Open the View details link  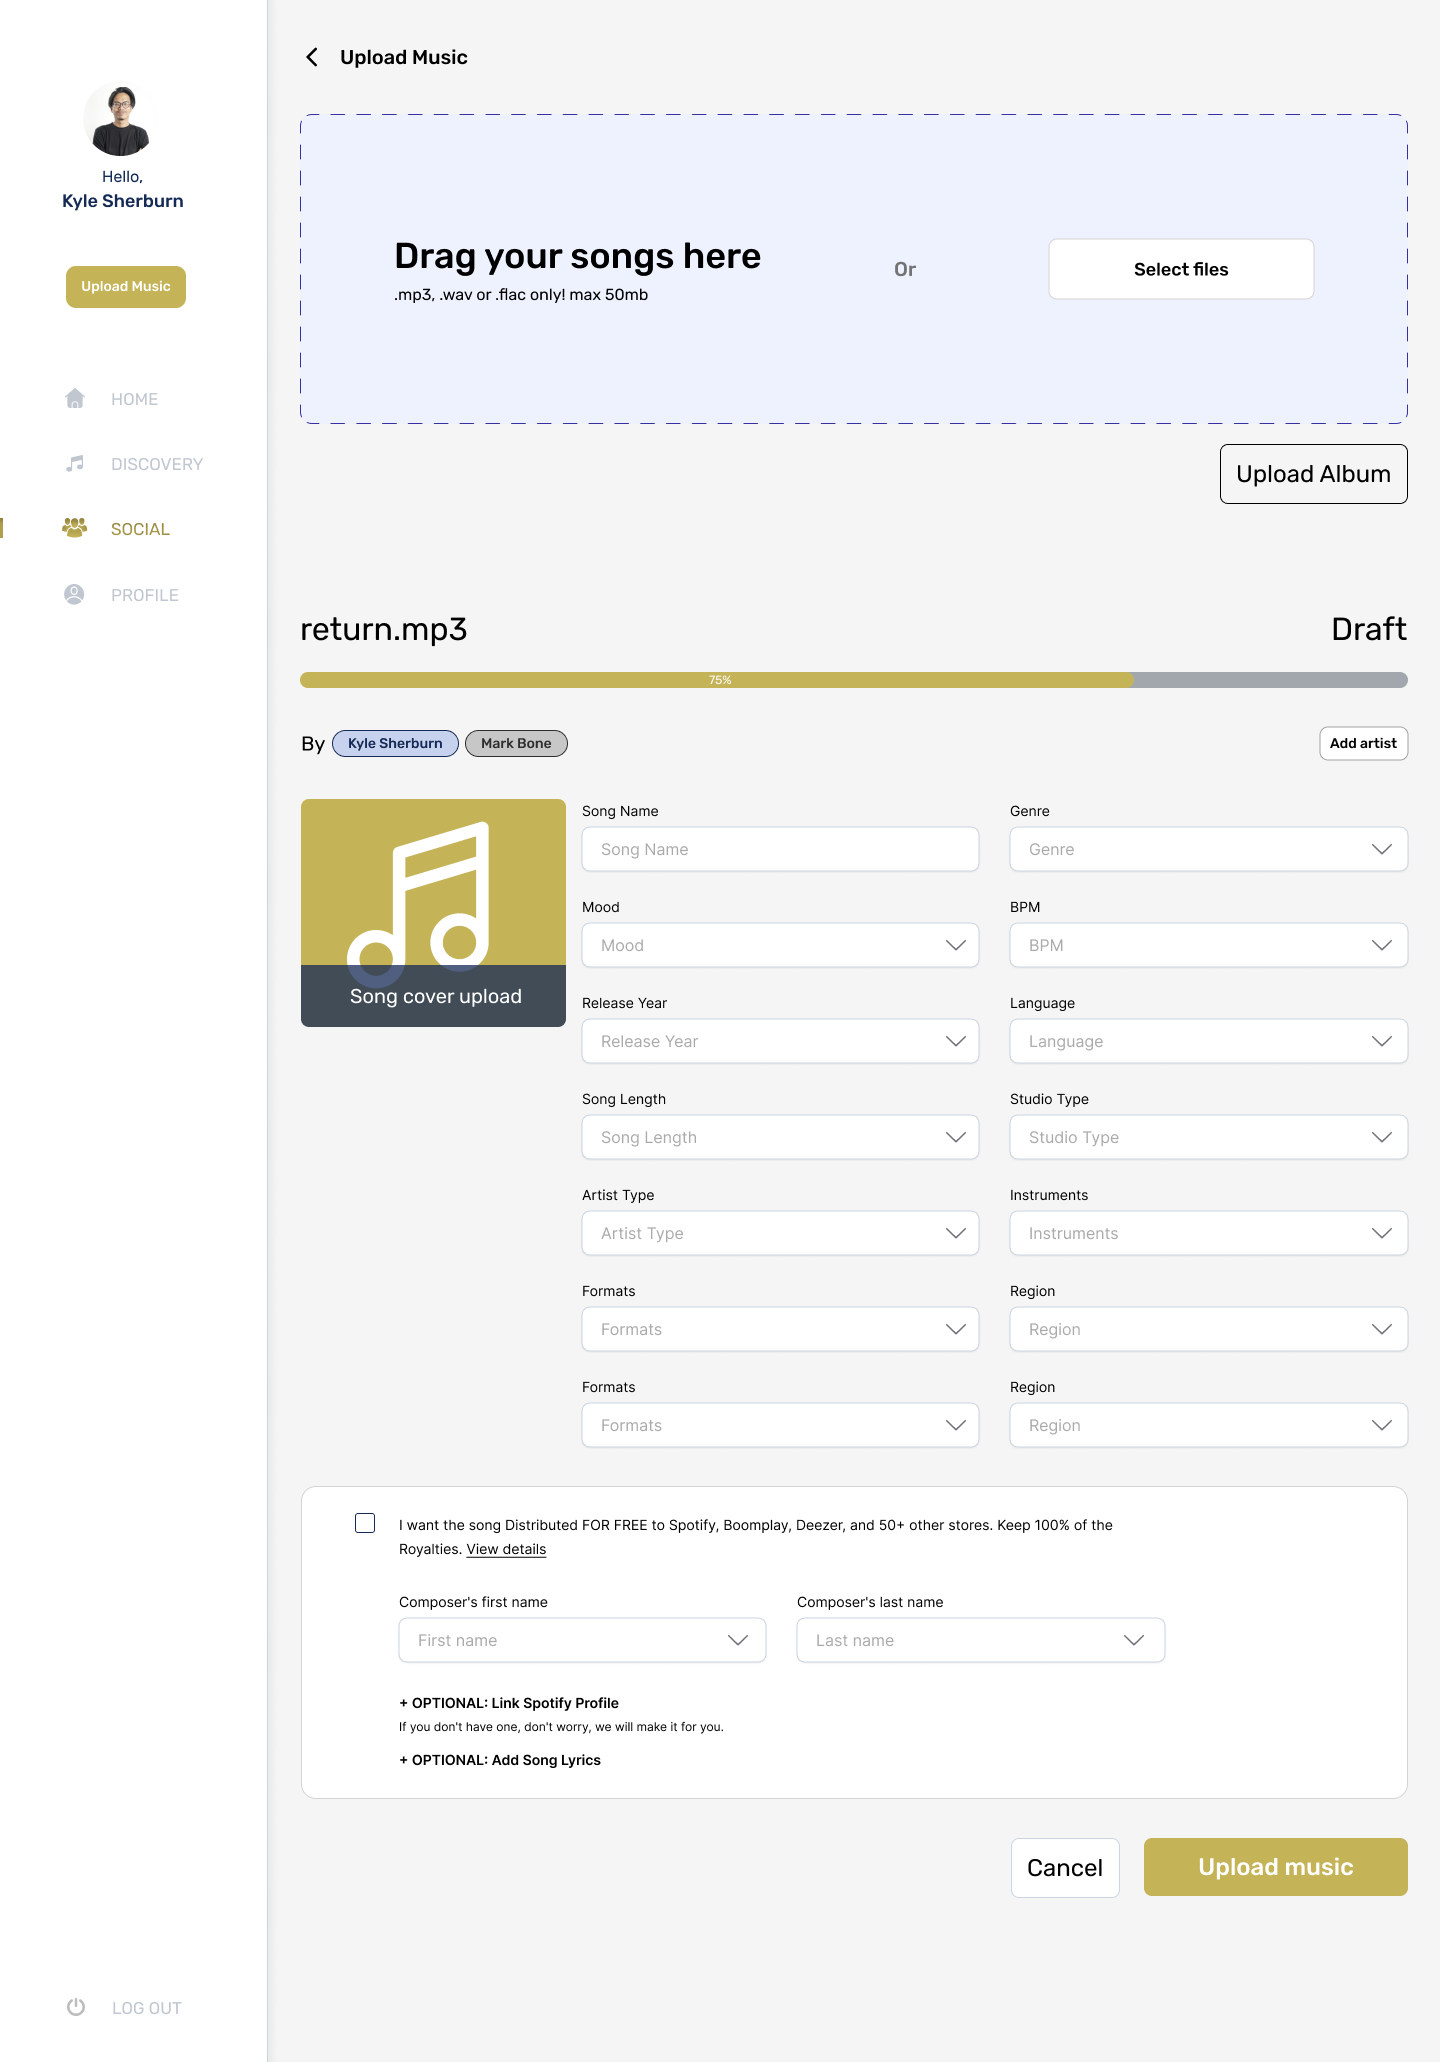506,1549
